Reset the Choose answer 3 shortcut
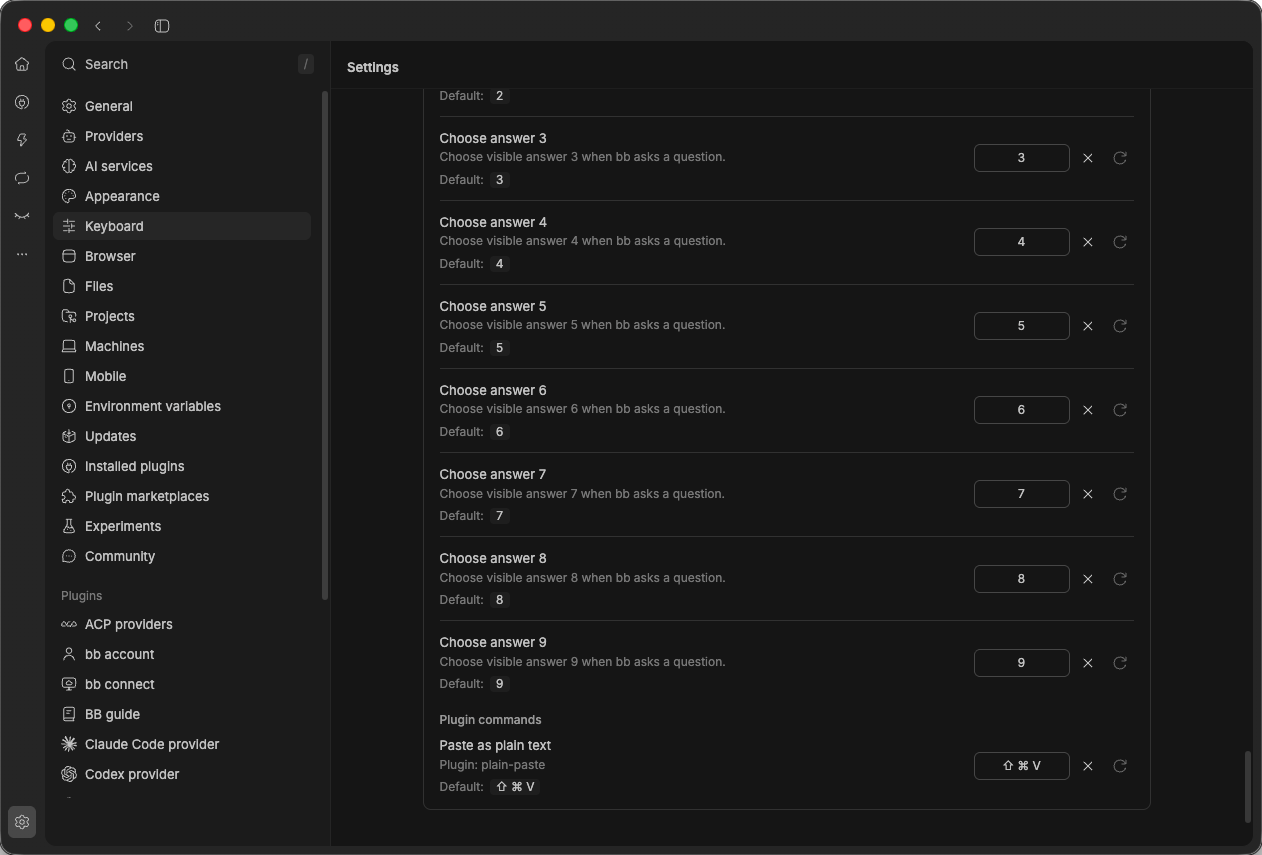This screenshot has height=855, width=1262. click(x=1120, y=158)
